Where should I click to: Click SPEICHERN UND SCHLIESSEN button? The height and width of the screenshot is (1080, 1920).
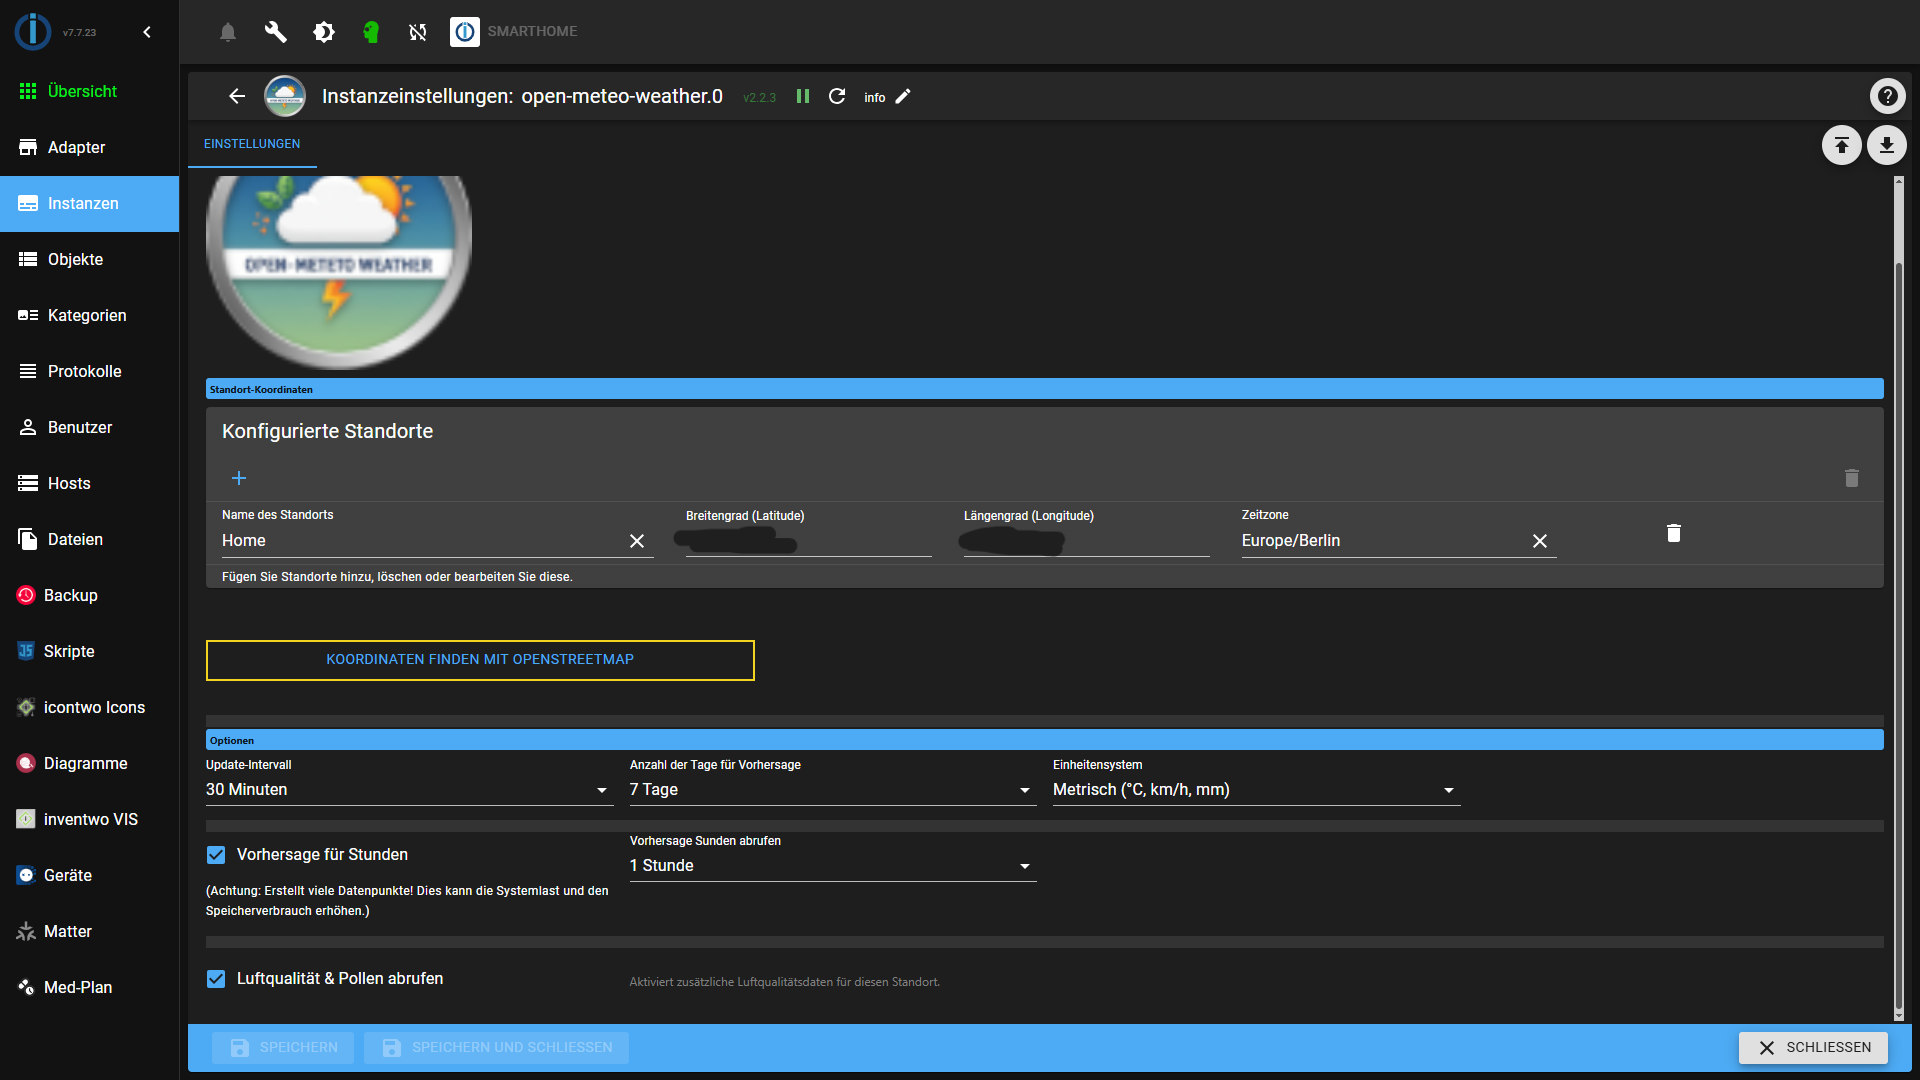[497, 1047]
